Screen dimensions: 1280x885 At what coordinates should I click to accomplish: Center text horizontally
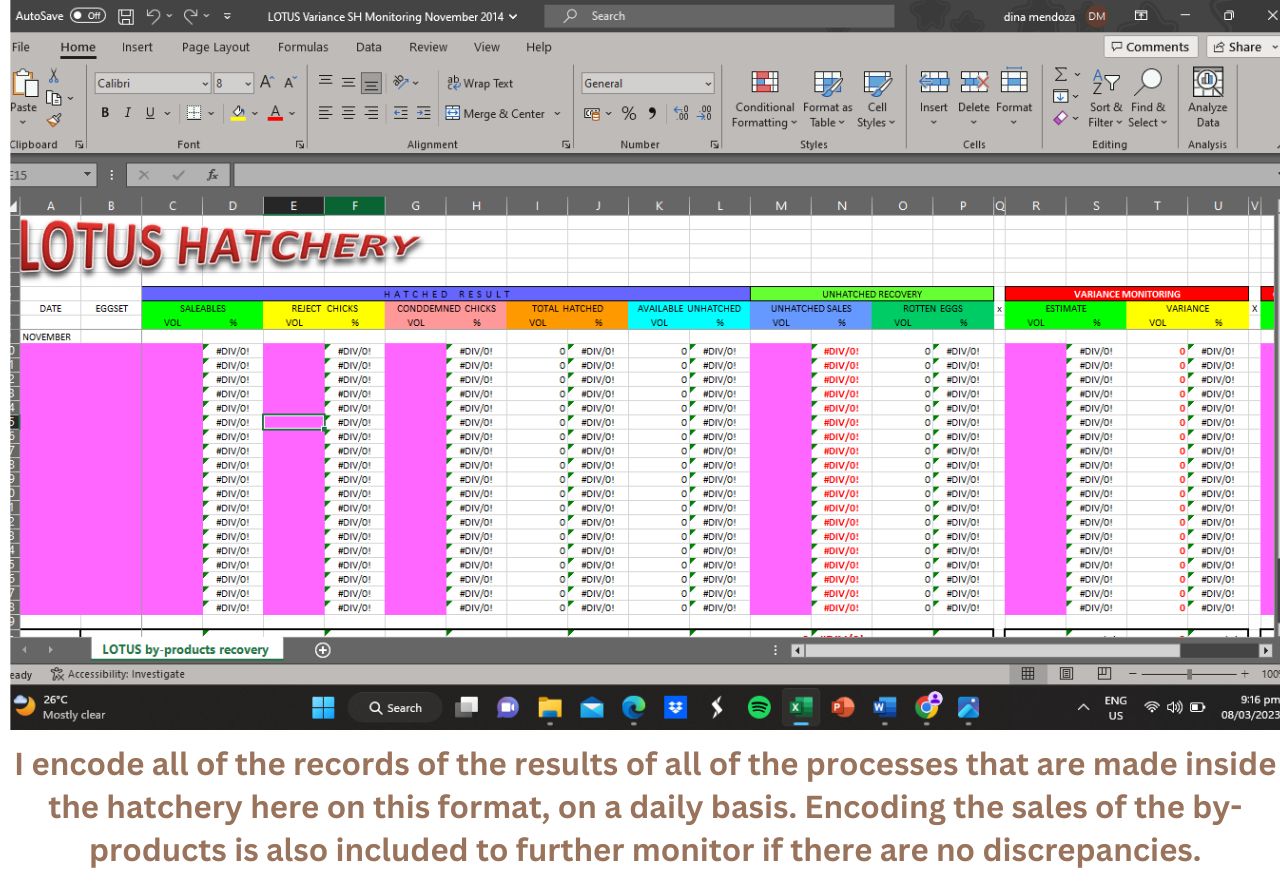(349, 114)
